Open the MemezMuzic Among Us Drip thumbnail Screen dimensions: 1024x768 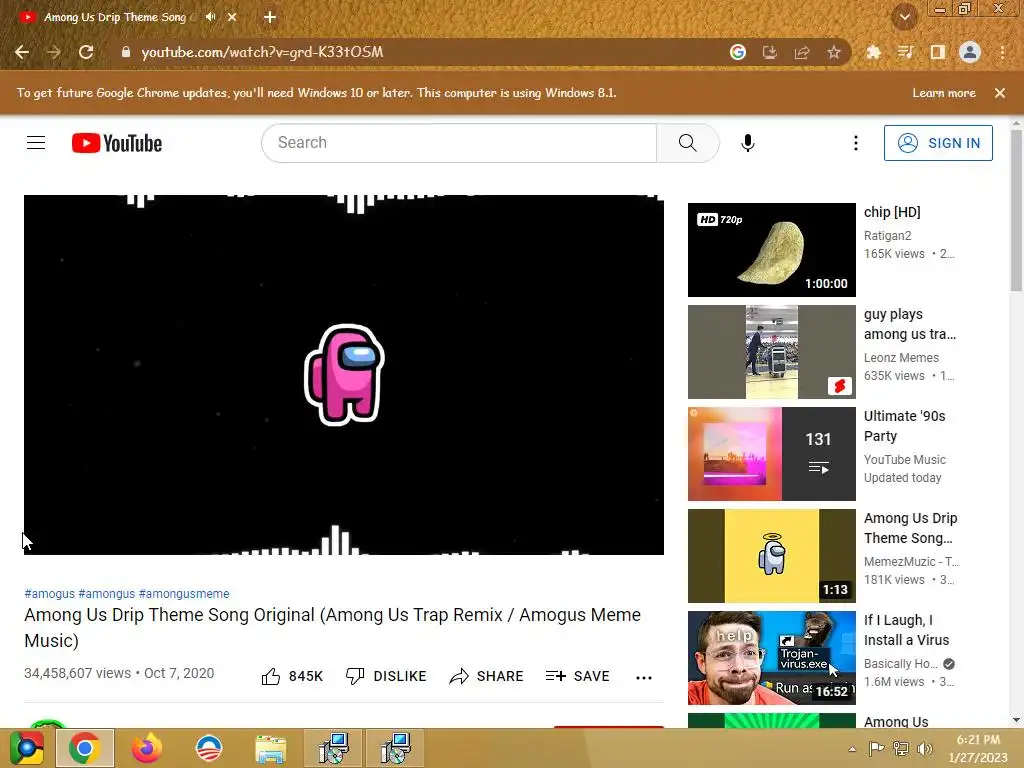[771, 556]
